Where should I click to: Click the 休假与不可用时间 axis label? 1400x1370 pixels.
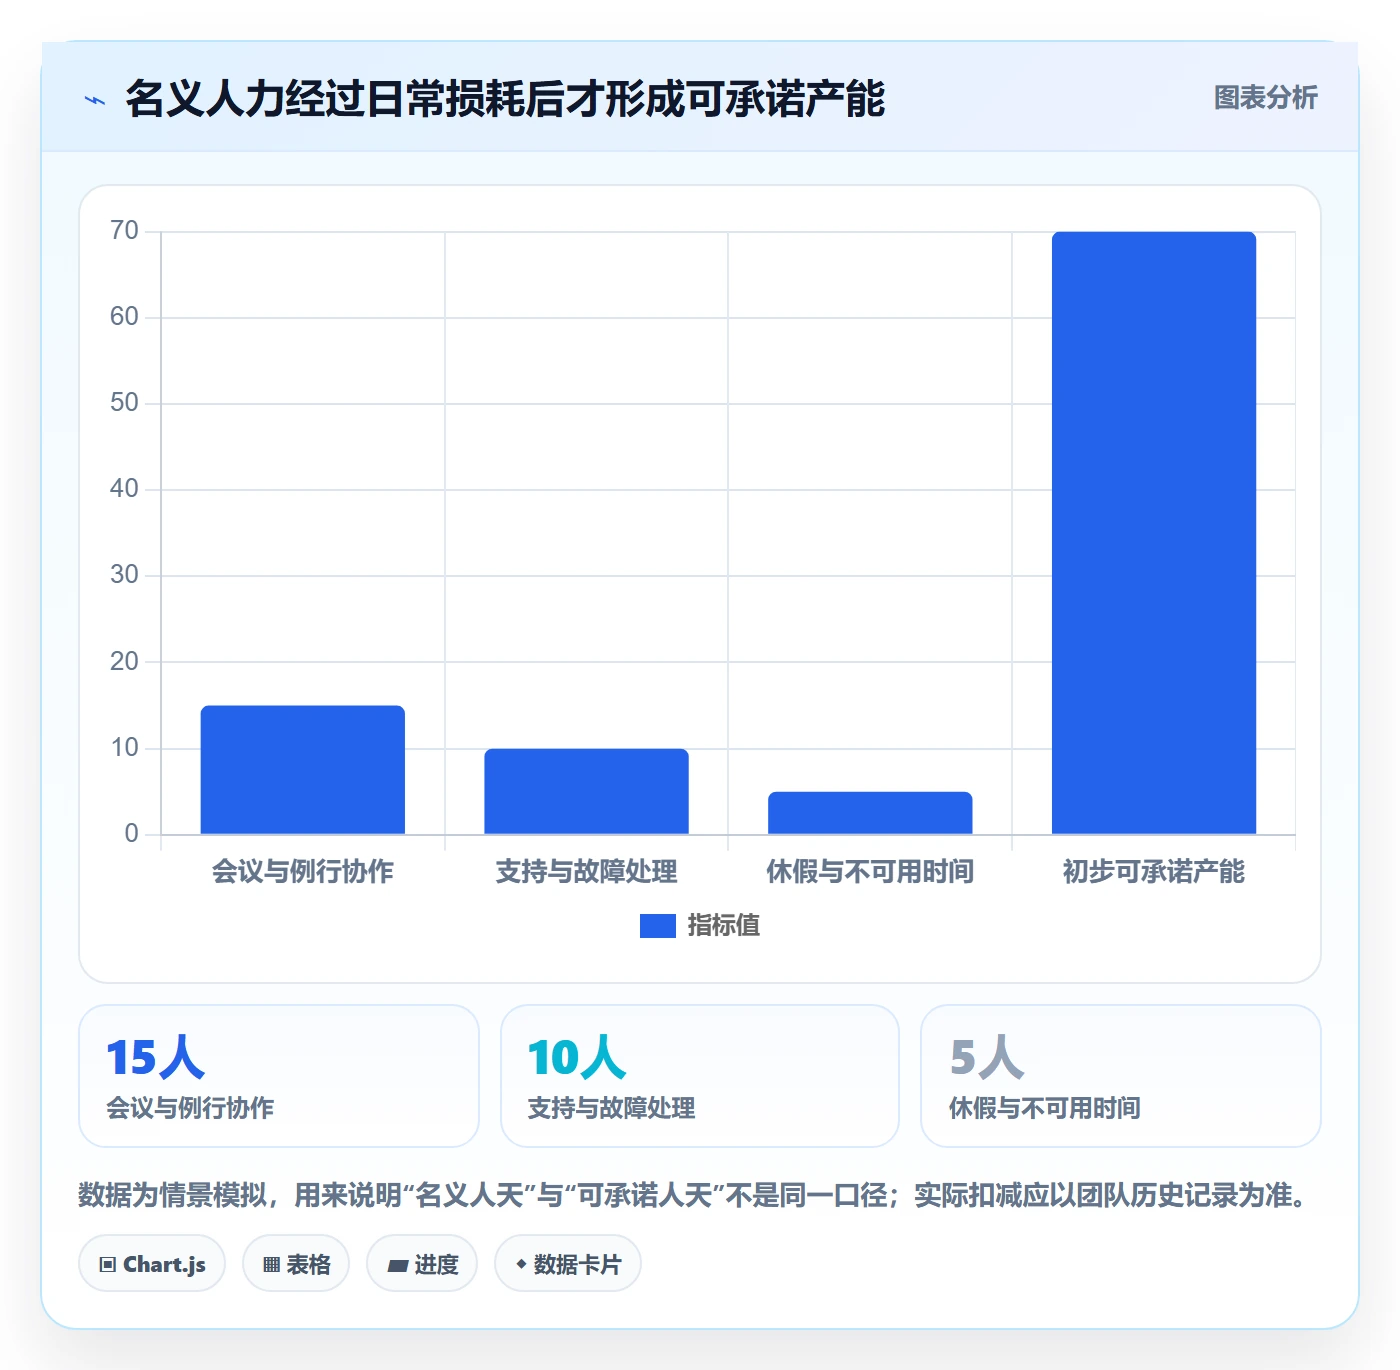[x=870, y=872]
